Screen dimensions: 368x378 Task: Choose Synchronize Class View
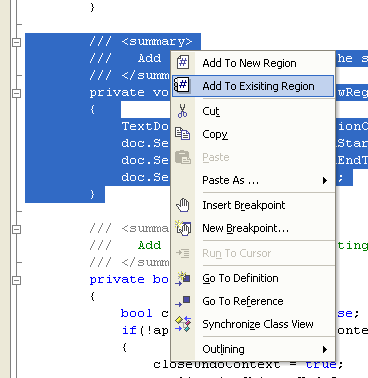coord(253,324)
